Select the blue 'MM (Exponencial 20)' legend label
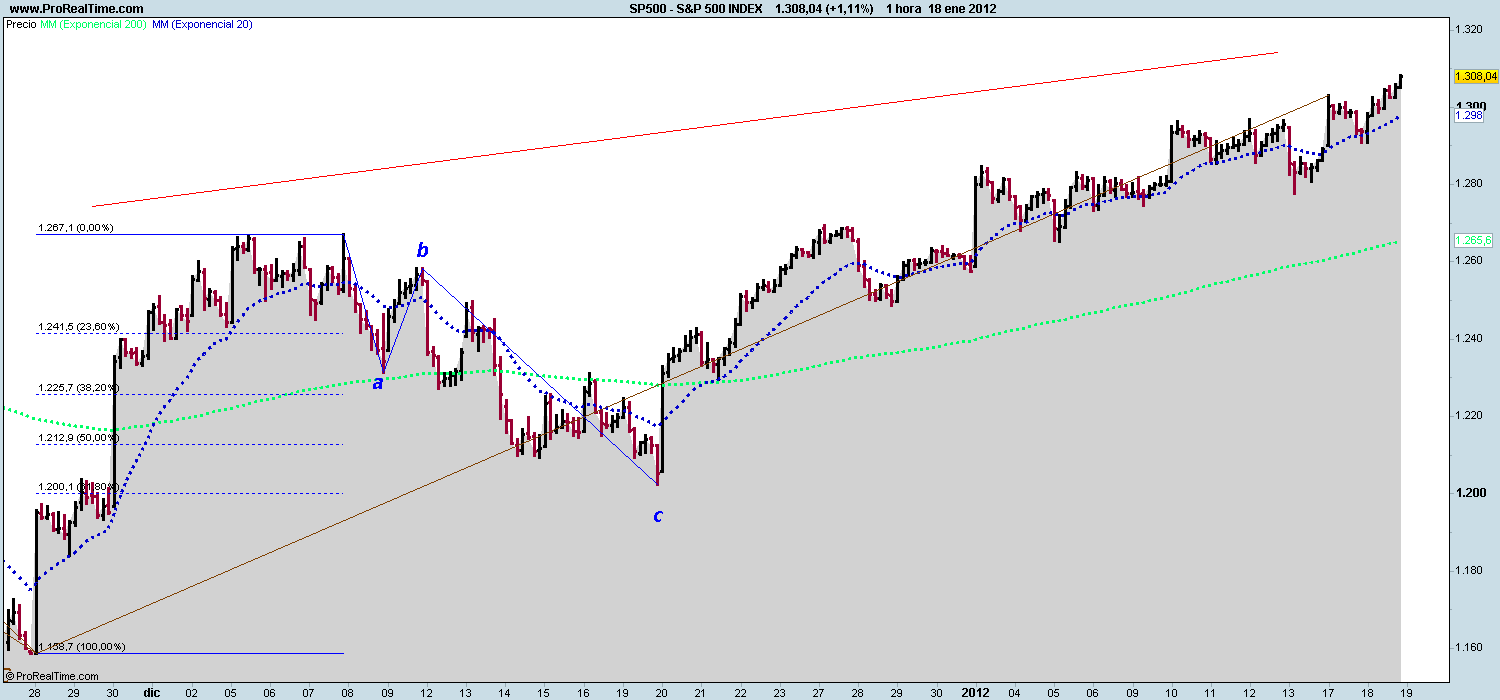The height and width of the screenshot is (700, 1500). tap(203, 24)
